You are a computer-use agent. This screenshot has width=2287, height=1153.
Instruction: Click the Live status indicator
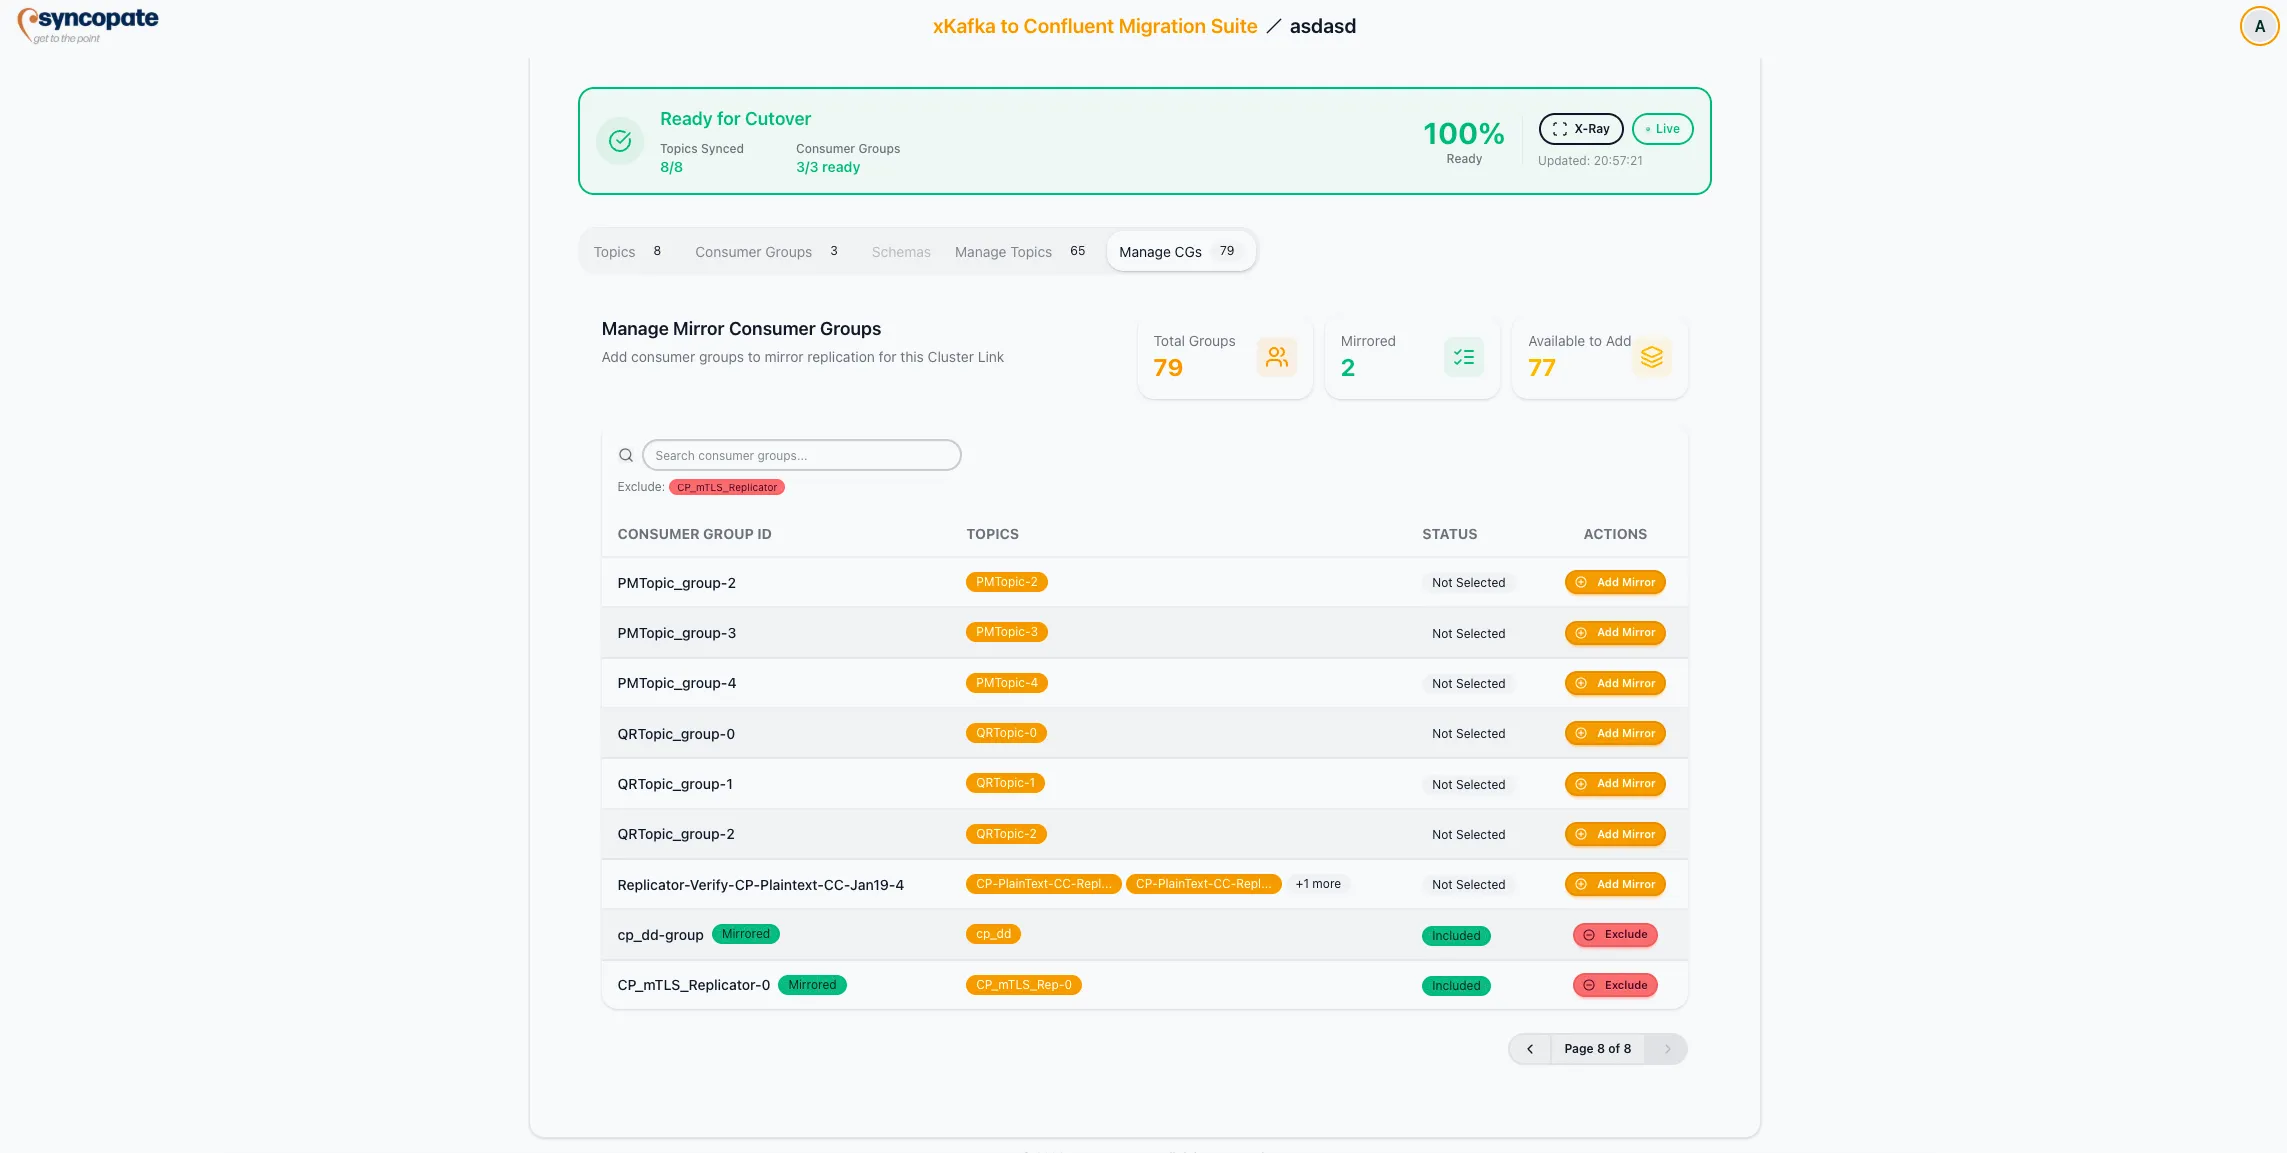coord(1661,129)
